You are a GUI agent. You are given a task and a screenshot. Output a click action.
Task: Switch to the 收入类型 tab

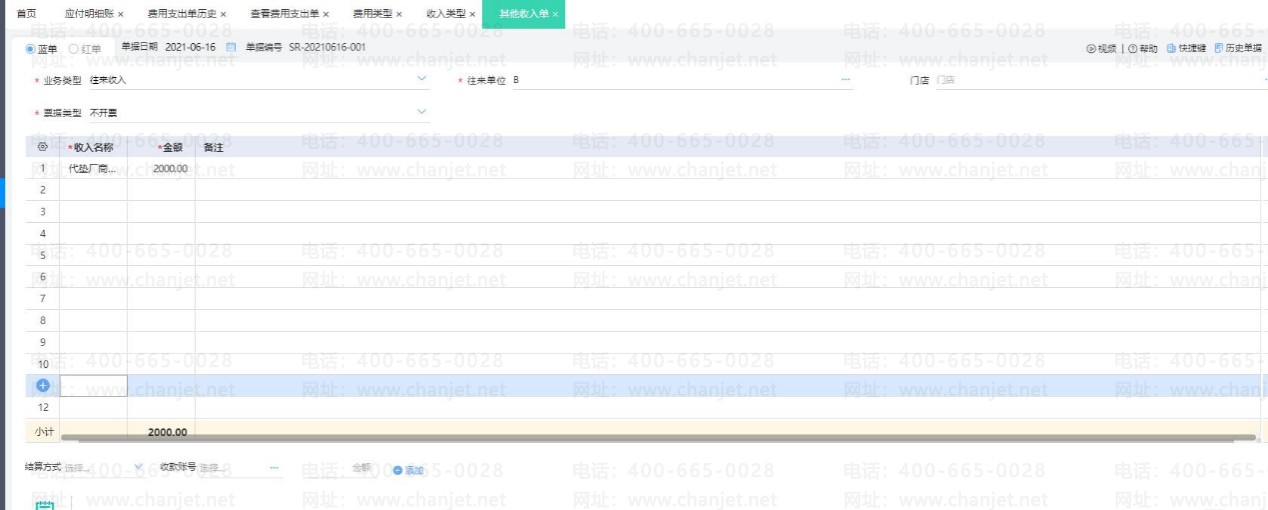pos(446,14)
